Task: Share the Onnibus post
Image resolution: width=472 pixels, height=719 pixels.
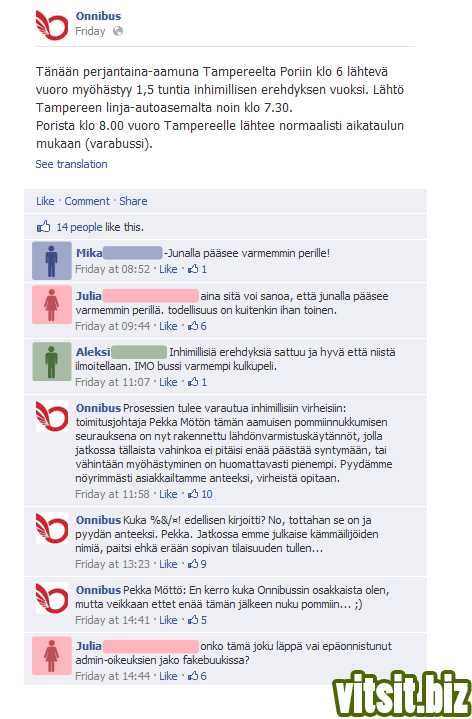Action: [x=133, y=201]
